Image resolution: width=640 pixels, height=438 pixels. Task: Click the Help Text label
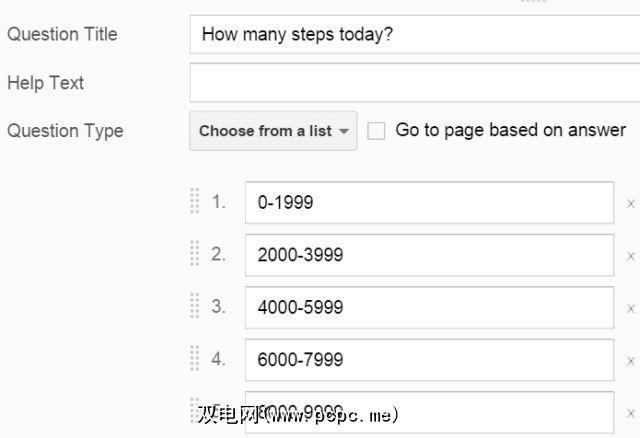[x=46, y=83]
